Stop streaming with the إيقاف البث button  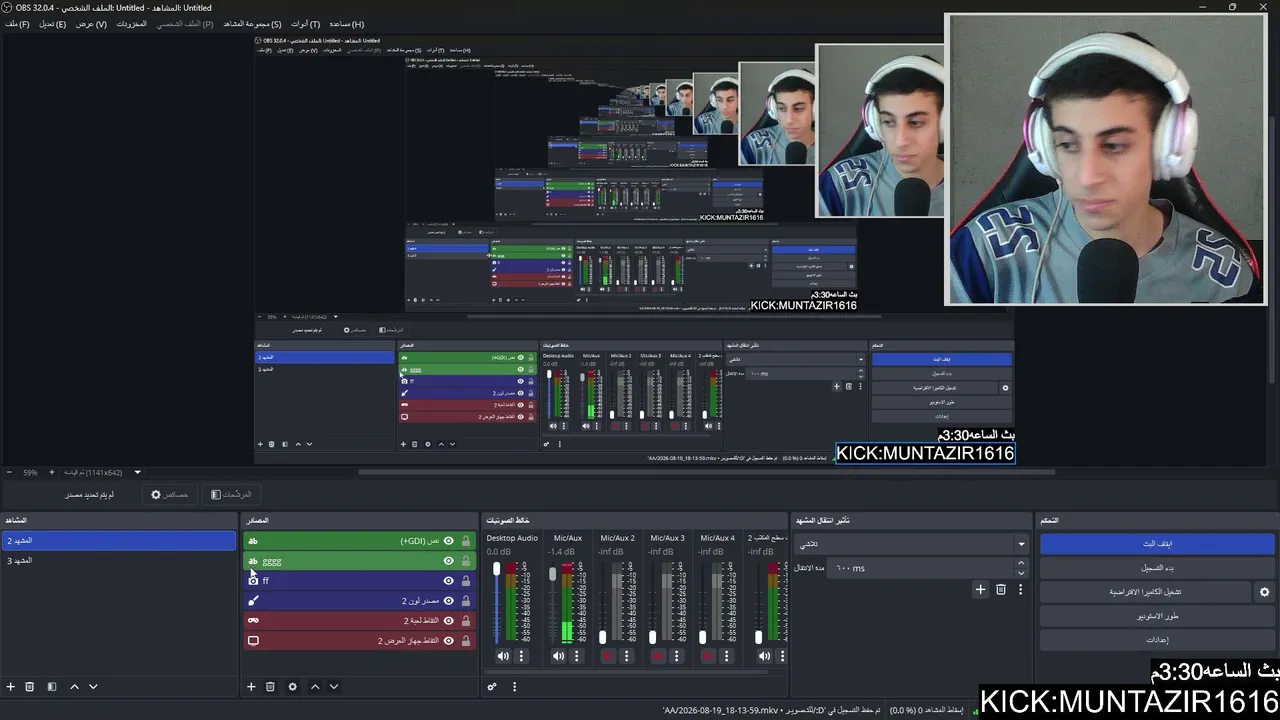pyautogui.click(x=1157, y=544)
